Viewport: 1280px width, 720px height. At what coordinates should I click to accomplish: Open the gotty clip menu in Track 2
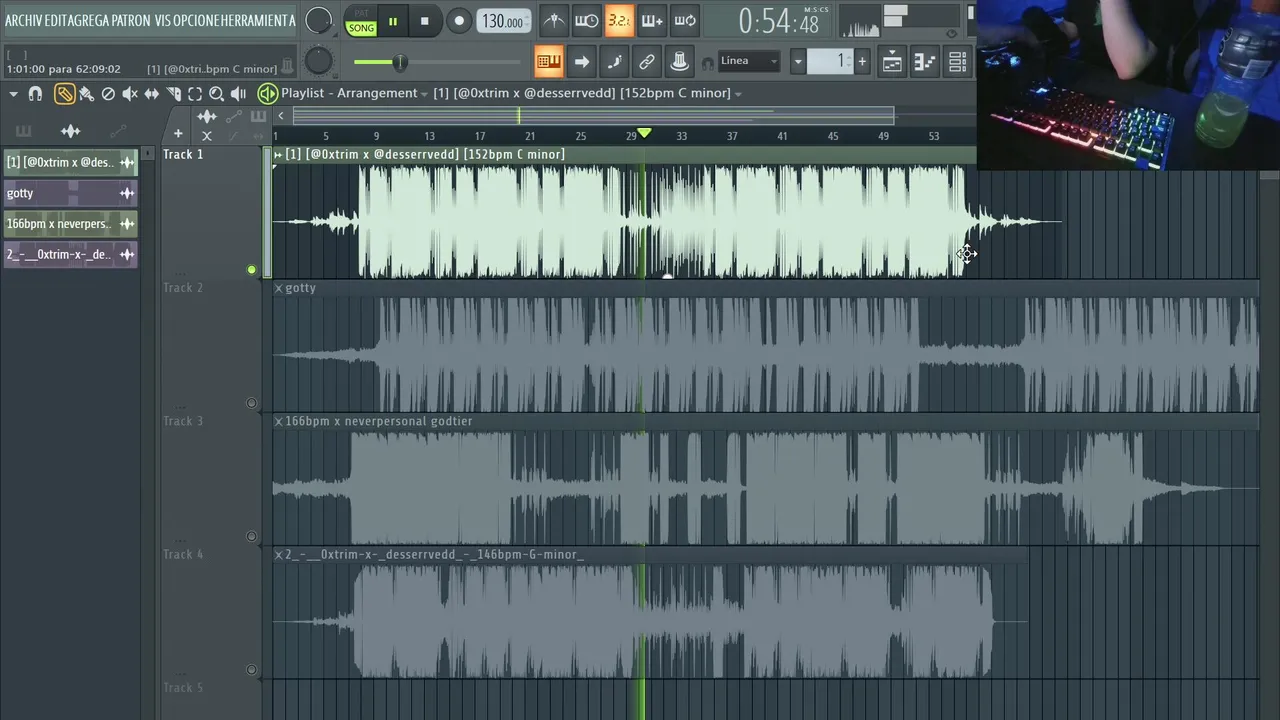pyautogui.click(x=279, y=288)
